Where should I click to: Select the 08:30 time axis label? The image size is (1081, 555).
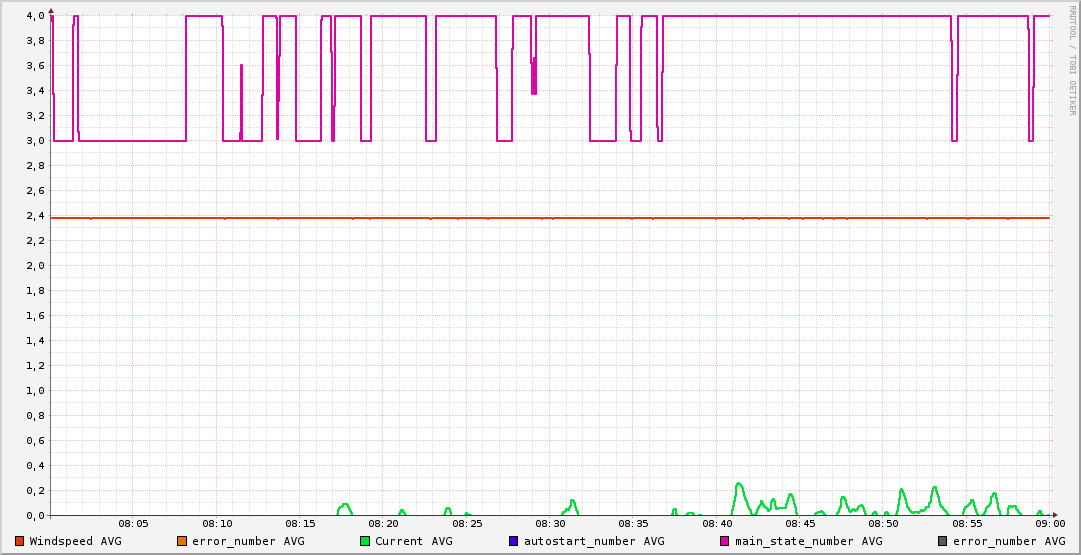point(551,524)
